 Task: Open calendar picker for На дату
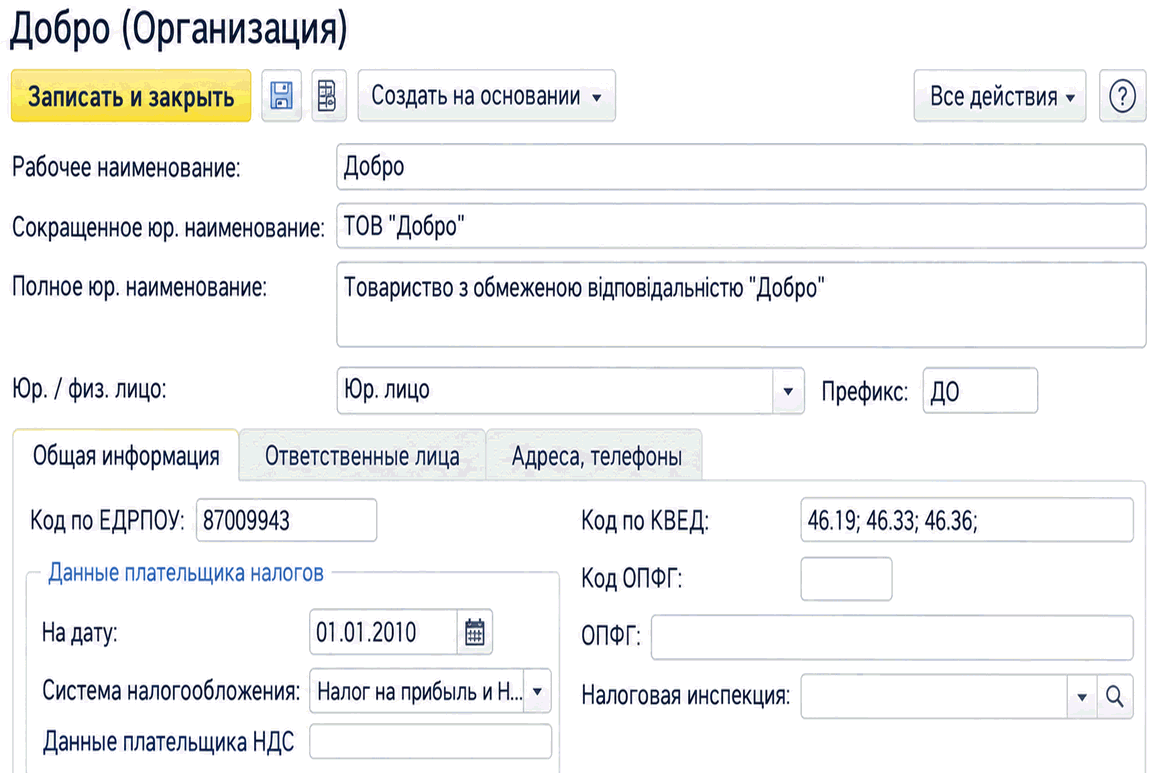click(x=475, y=633)
